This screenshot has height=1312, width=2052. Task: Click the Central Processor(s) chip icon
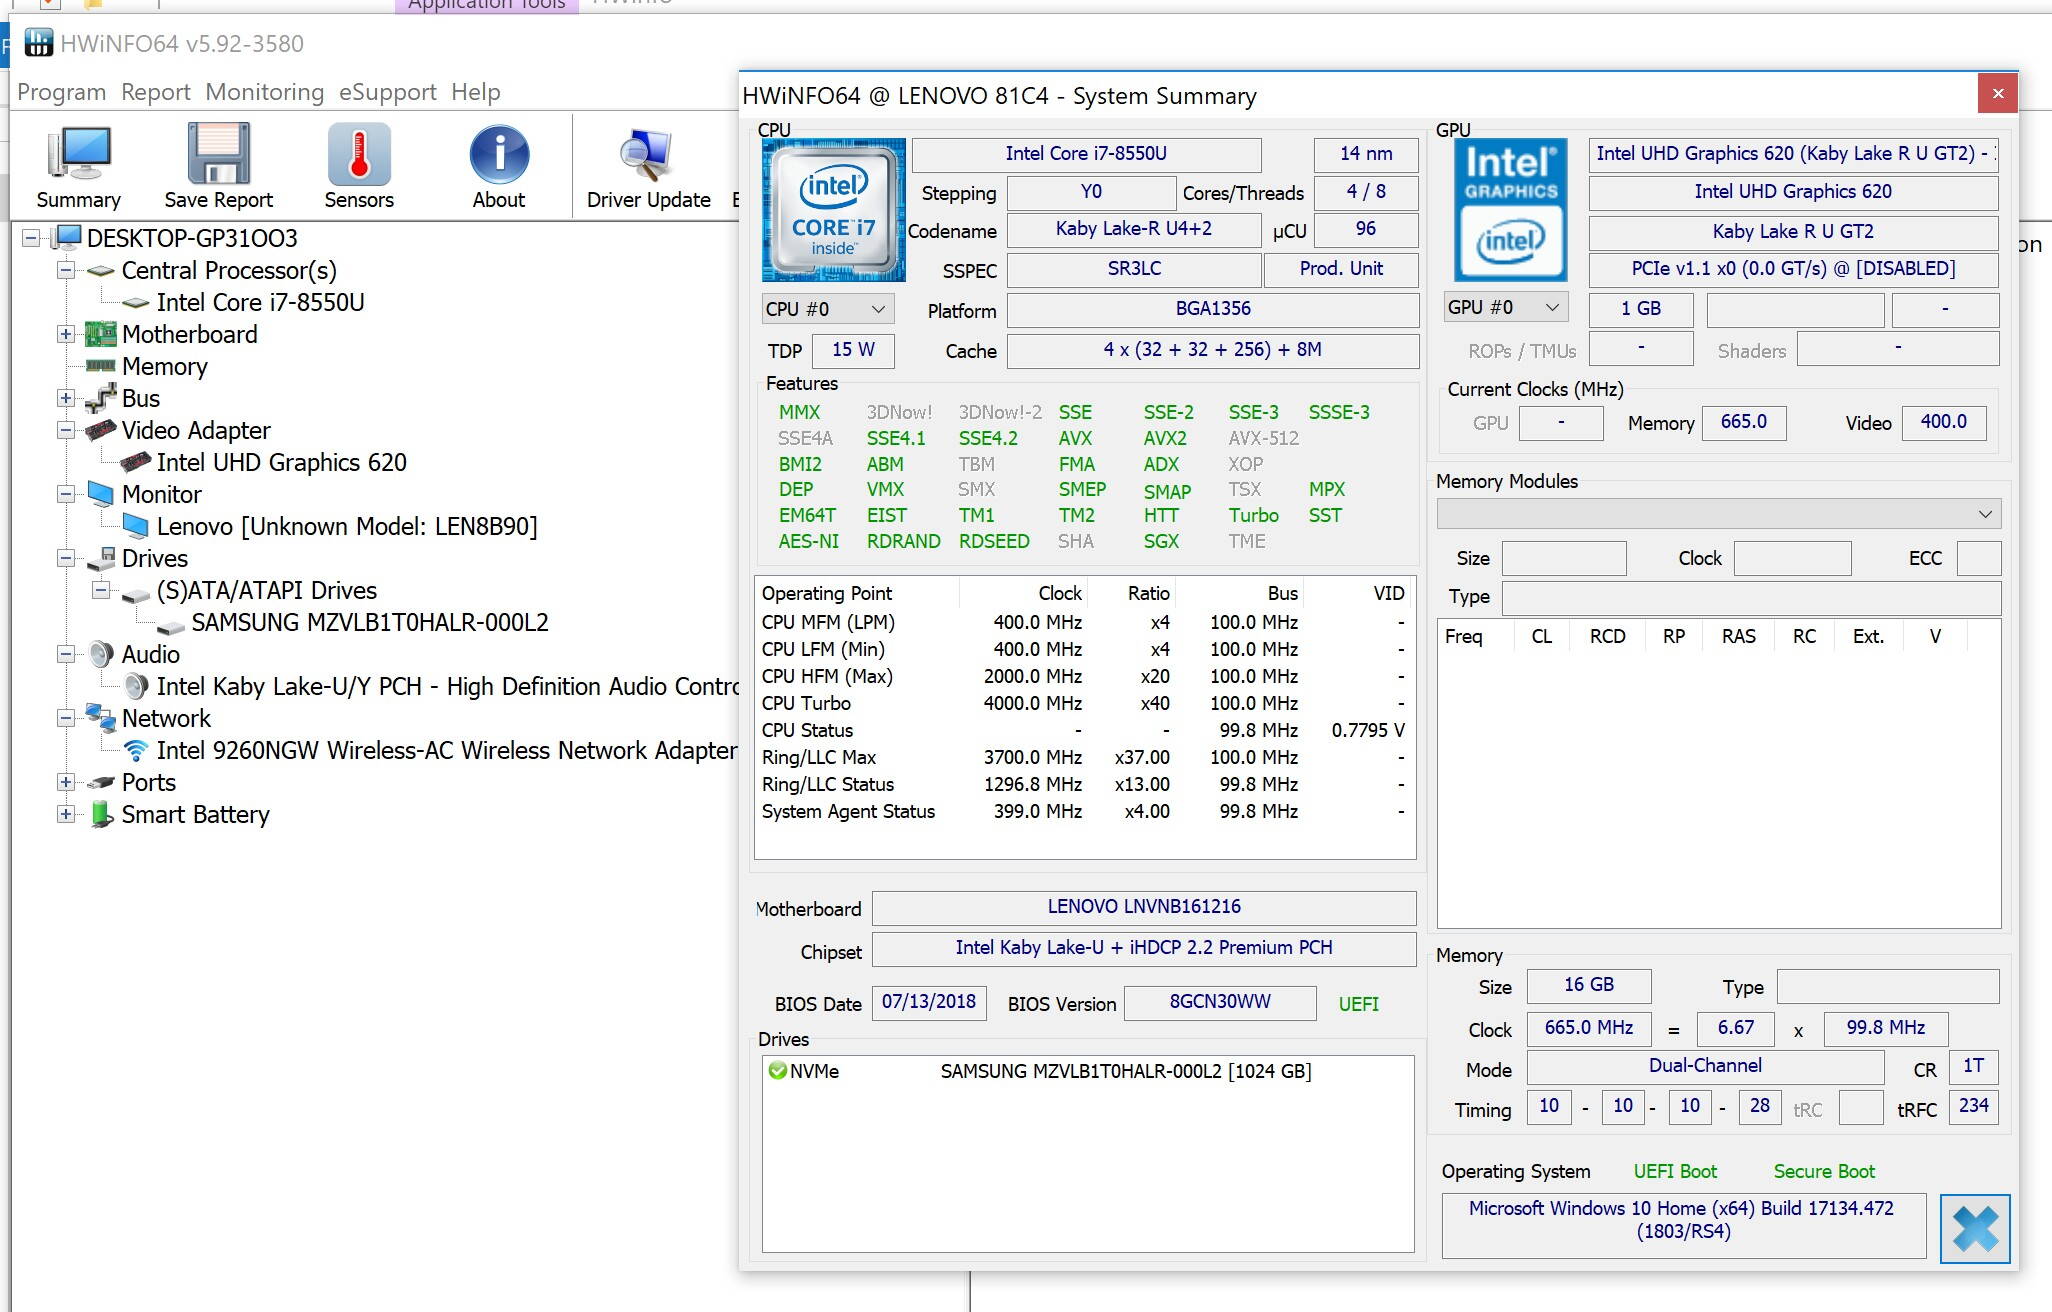100,270
